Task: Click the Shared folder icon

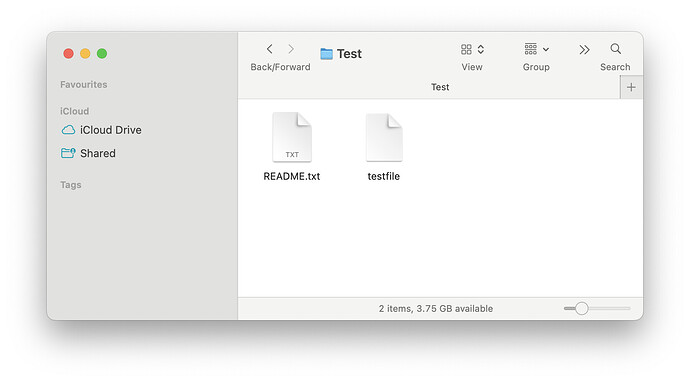Action: [x=68, y=153]
